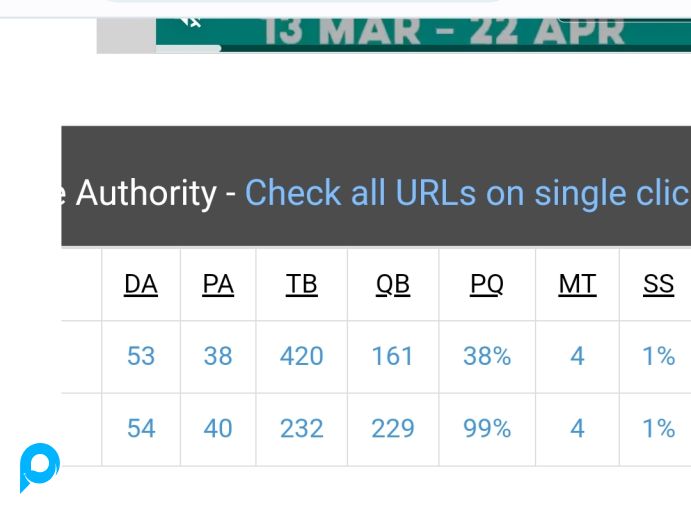Open the PA value 38
Viewport: 691px width, 509px height.
point(218,356)
